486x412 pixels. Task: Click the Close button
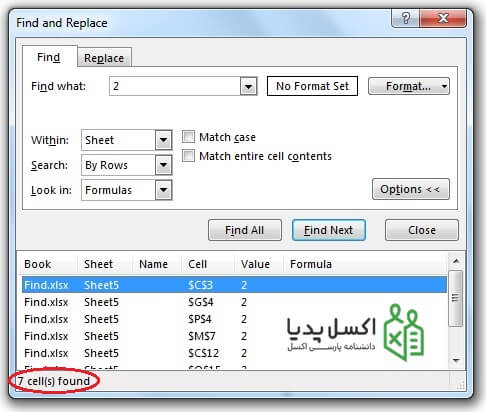(422, 230)
